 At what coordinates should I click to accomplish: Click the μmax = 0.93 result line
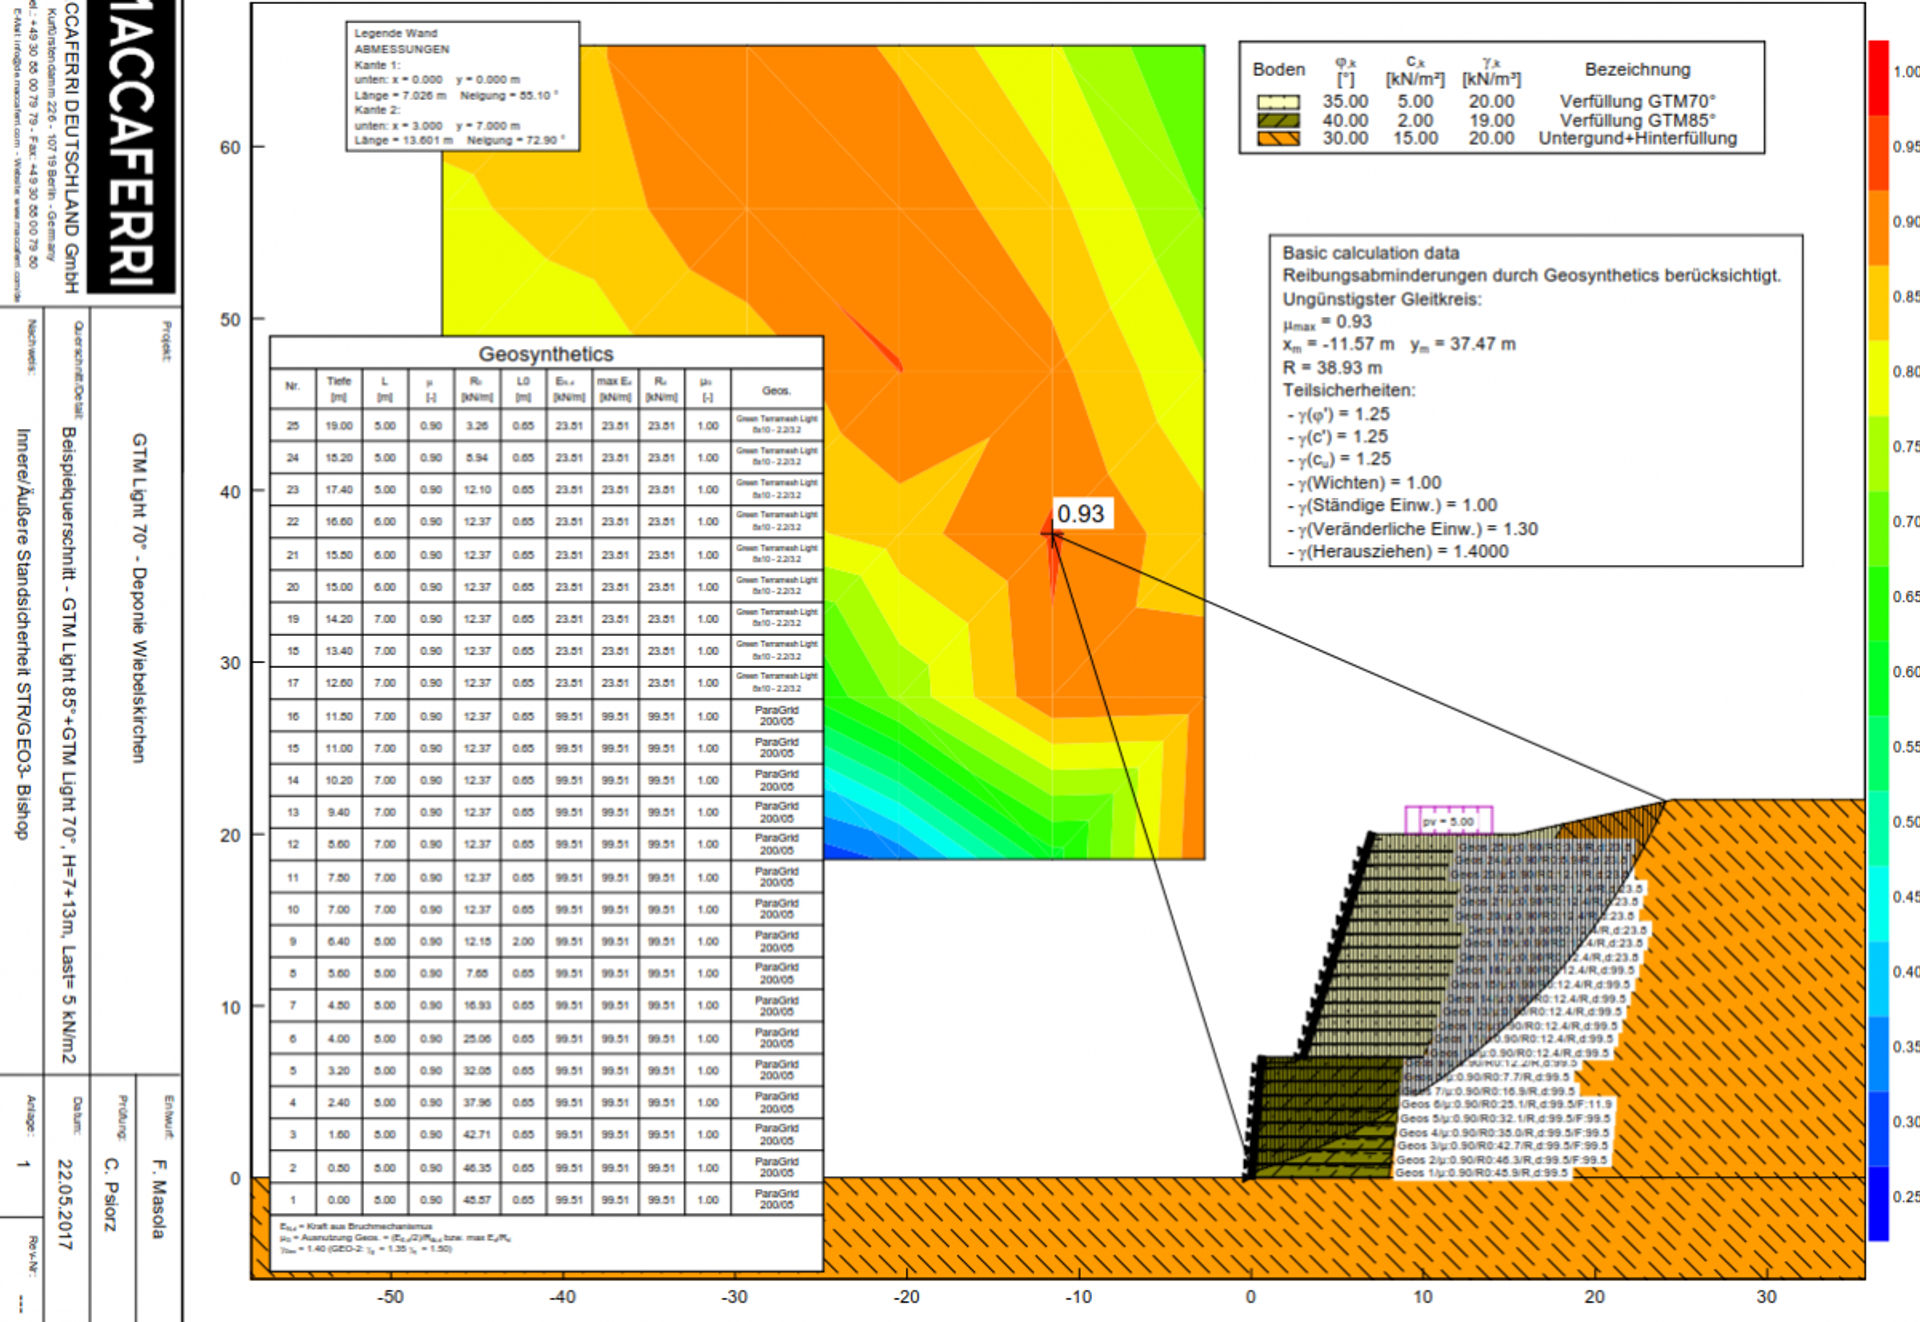coord(1327,322)
